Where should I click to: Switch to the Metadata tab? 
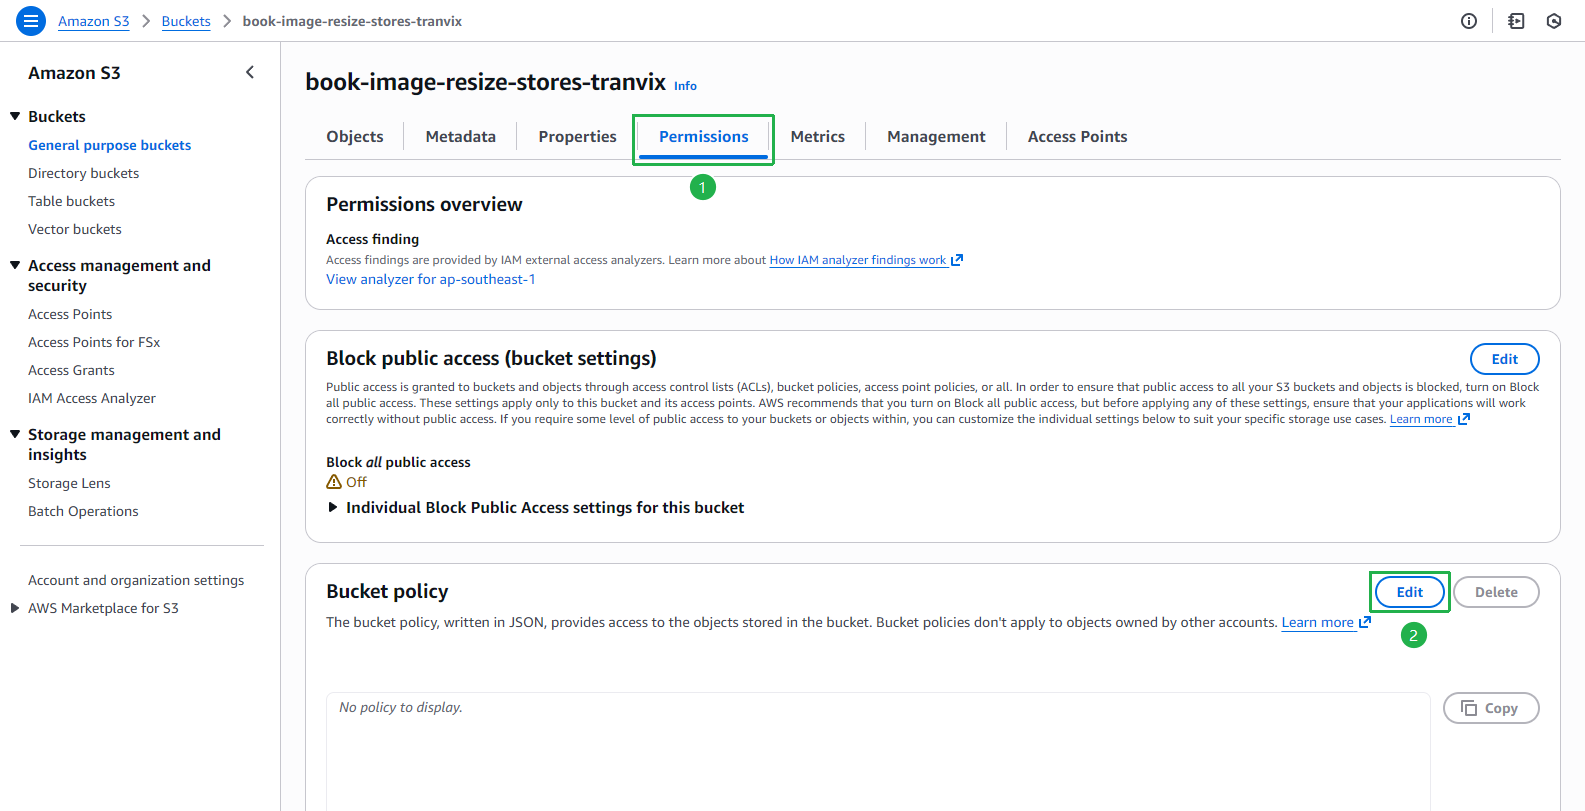pyautogui.click(x=461, y=137)
